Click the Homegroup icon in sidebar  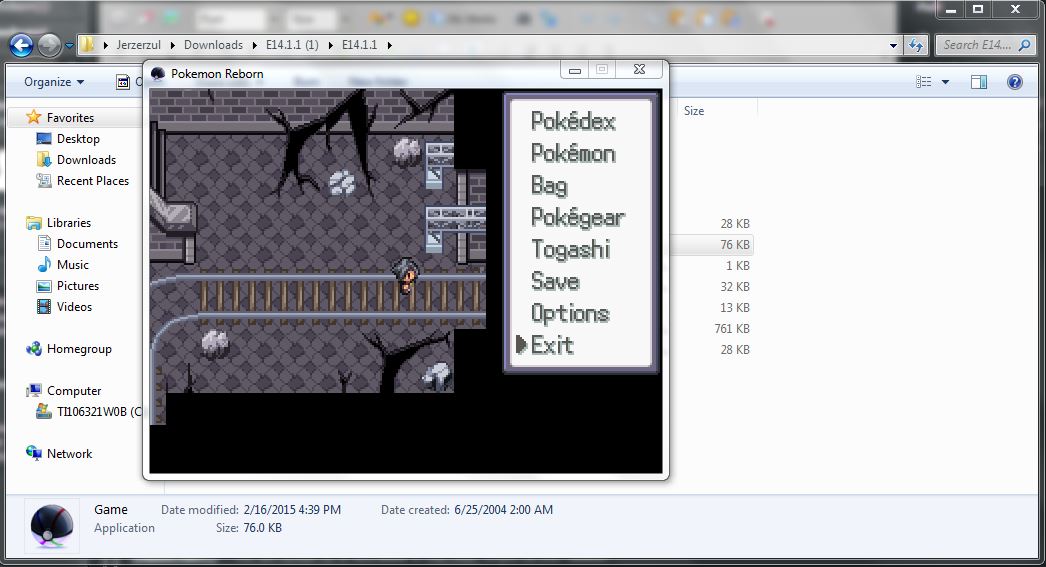pyautogui.click(x=34, y=349)
